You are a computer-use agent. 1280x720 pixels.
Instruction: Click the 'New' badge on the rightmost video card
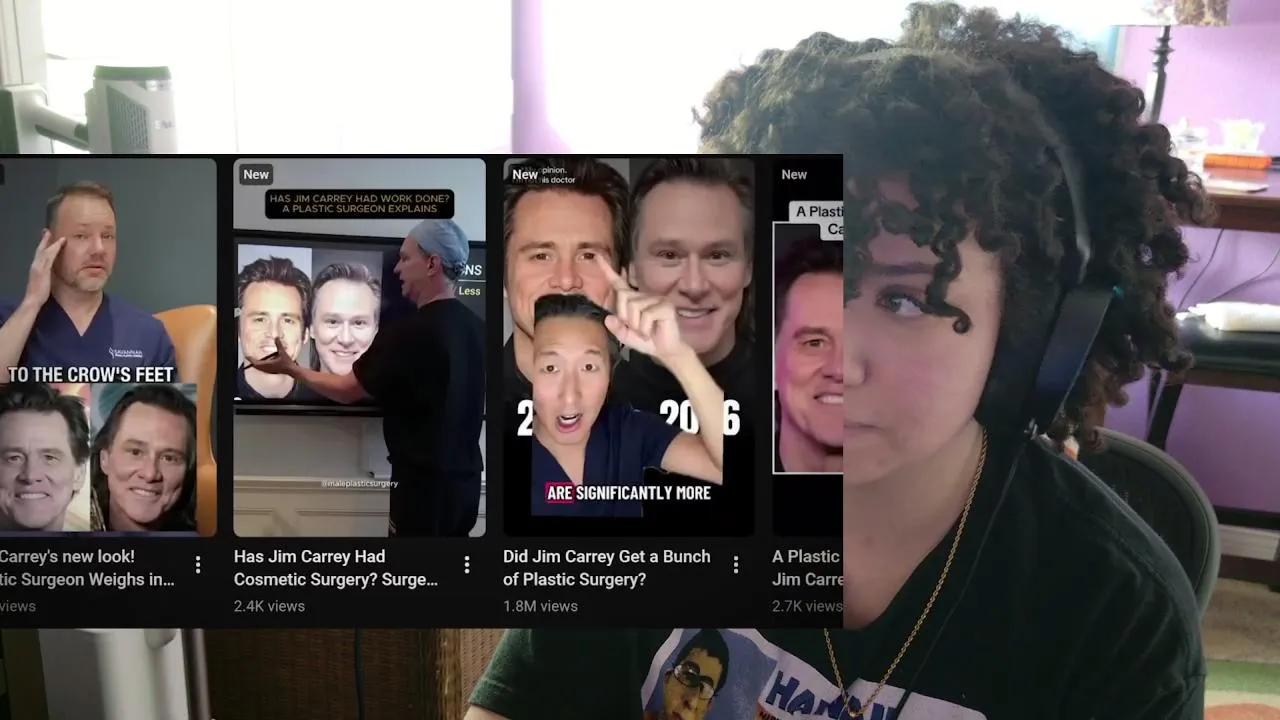[794, 174]
